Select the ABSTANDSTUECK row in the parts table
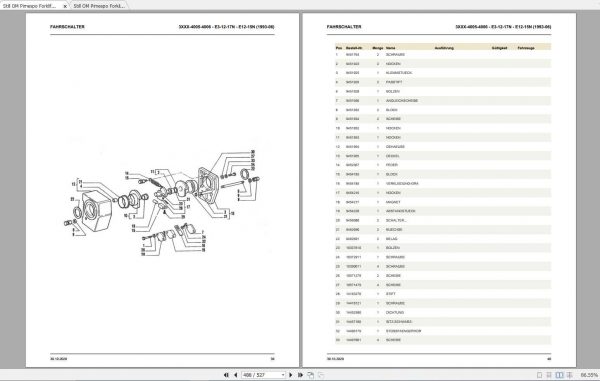Image resolution: width=600 pixels, height=381 pixels. [443, 211]
